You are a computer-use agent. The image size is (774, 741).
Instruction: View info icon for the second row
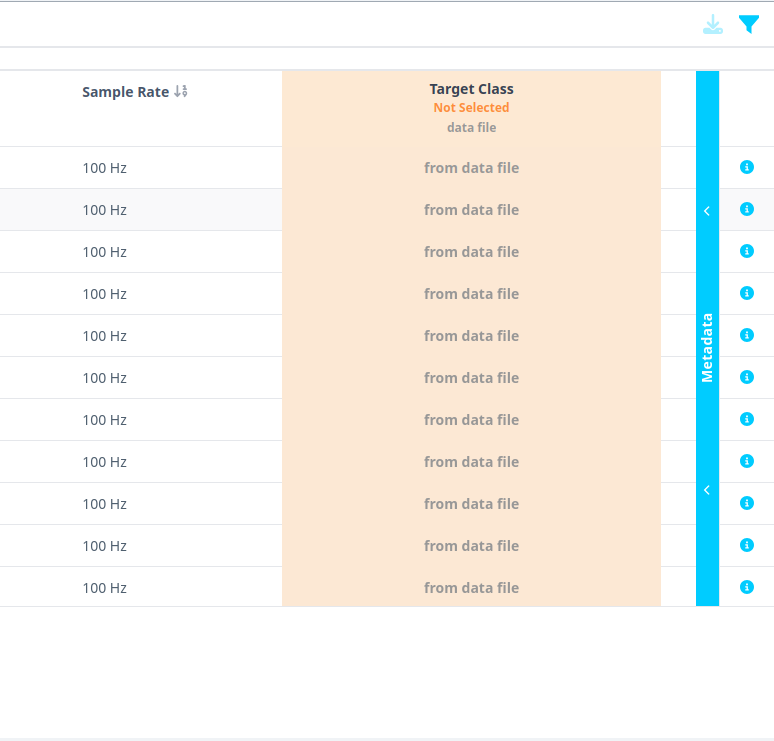746,209
